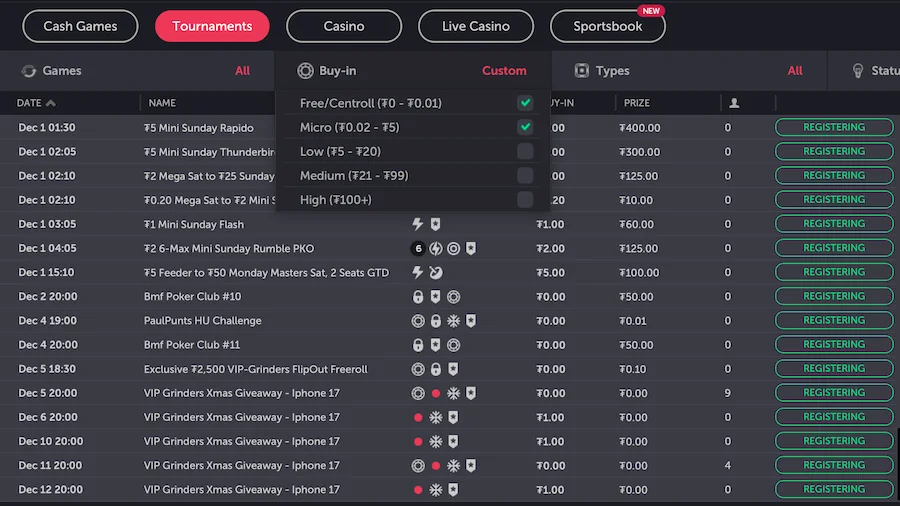Image resolution: width=900 pixels, height=506 pixels.
Task: Click the snowflake icon on PaulPunts HU Challenge
Action: pyautogui.click(x=453, y=321)
